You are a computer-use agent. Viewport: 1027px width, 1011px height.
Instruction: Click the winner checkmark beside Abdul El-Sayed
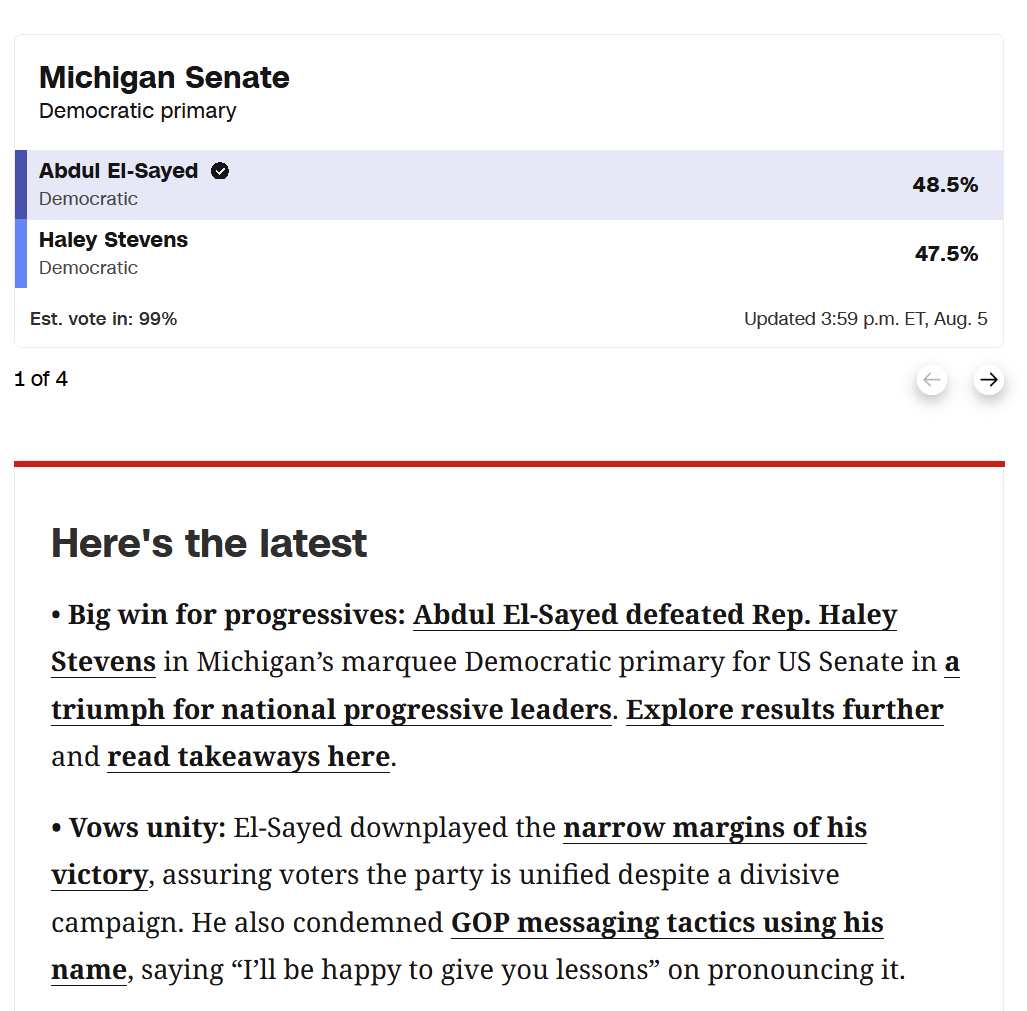pyautogui.click(x=220, y=171)
